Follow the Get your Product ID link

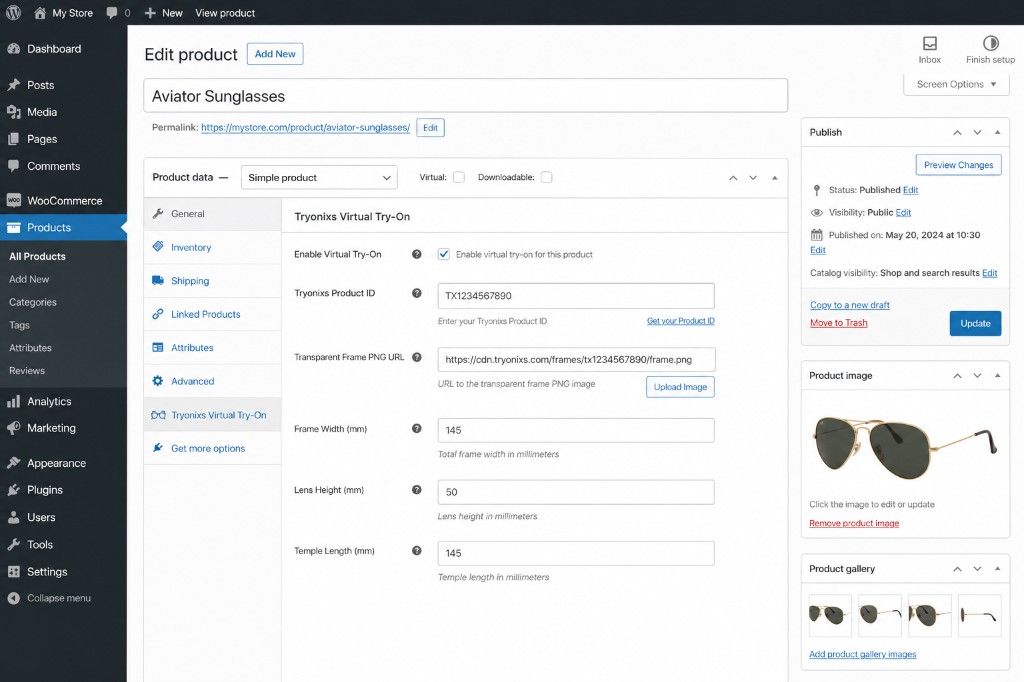pyautogui.click(x=680, y=321)
